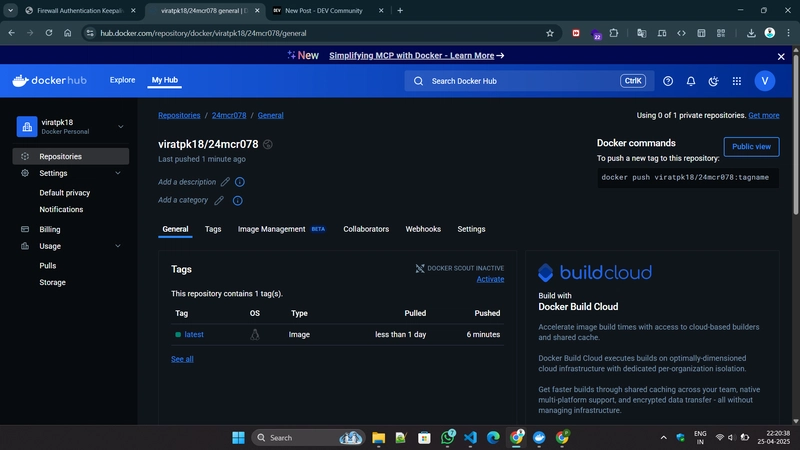
Task: Expand the viratpk18 account switcher
Action: click(120, 127)
